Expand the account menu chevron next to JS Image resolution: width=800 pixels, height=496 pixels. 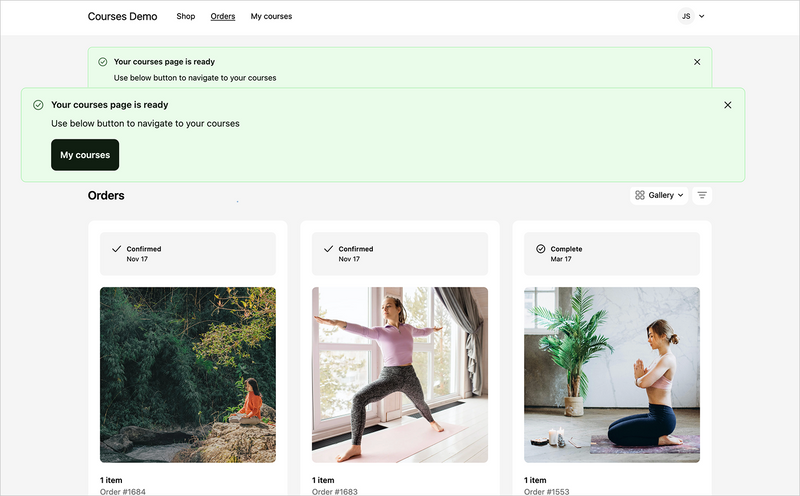pyautogui.click(x=702, y=16)
